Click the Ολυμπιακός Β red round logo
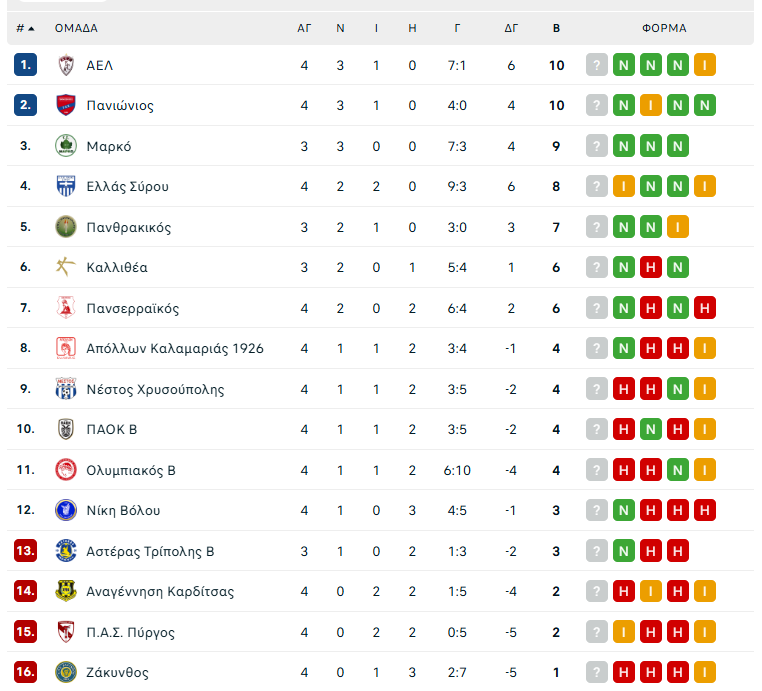 click(66, 470)
